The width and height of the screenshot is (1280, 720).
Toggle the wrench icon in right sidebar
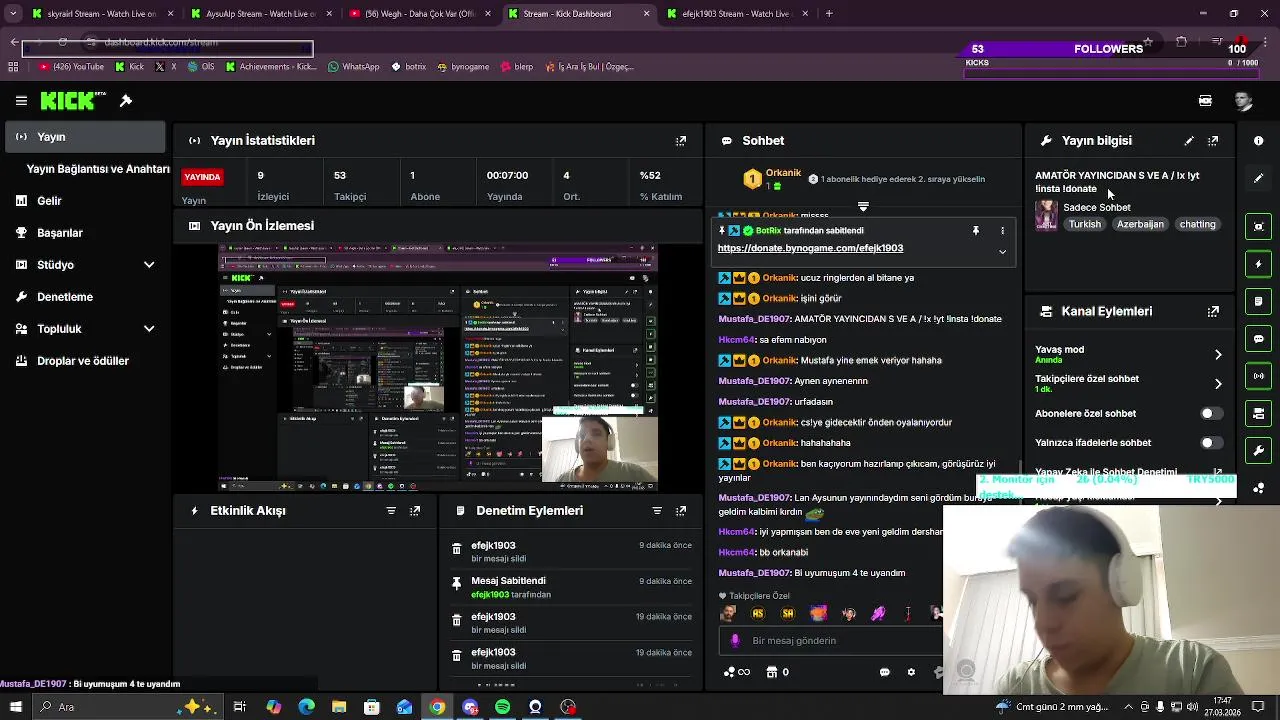point(1258,451)
